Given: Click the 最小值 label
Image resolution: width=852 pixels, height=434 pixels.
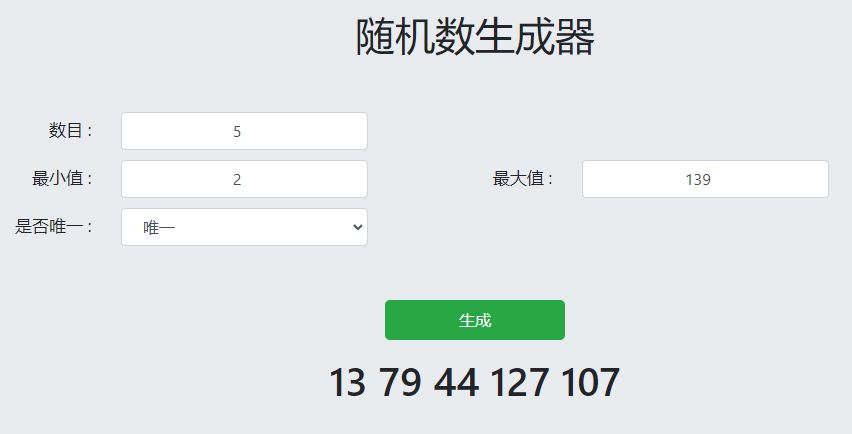Looking at the screenshot, I should 62,179.
